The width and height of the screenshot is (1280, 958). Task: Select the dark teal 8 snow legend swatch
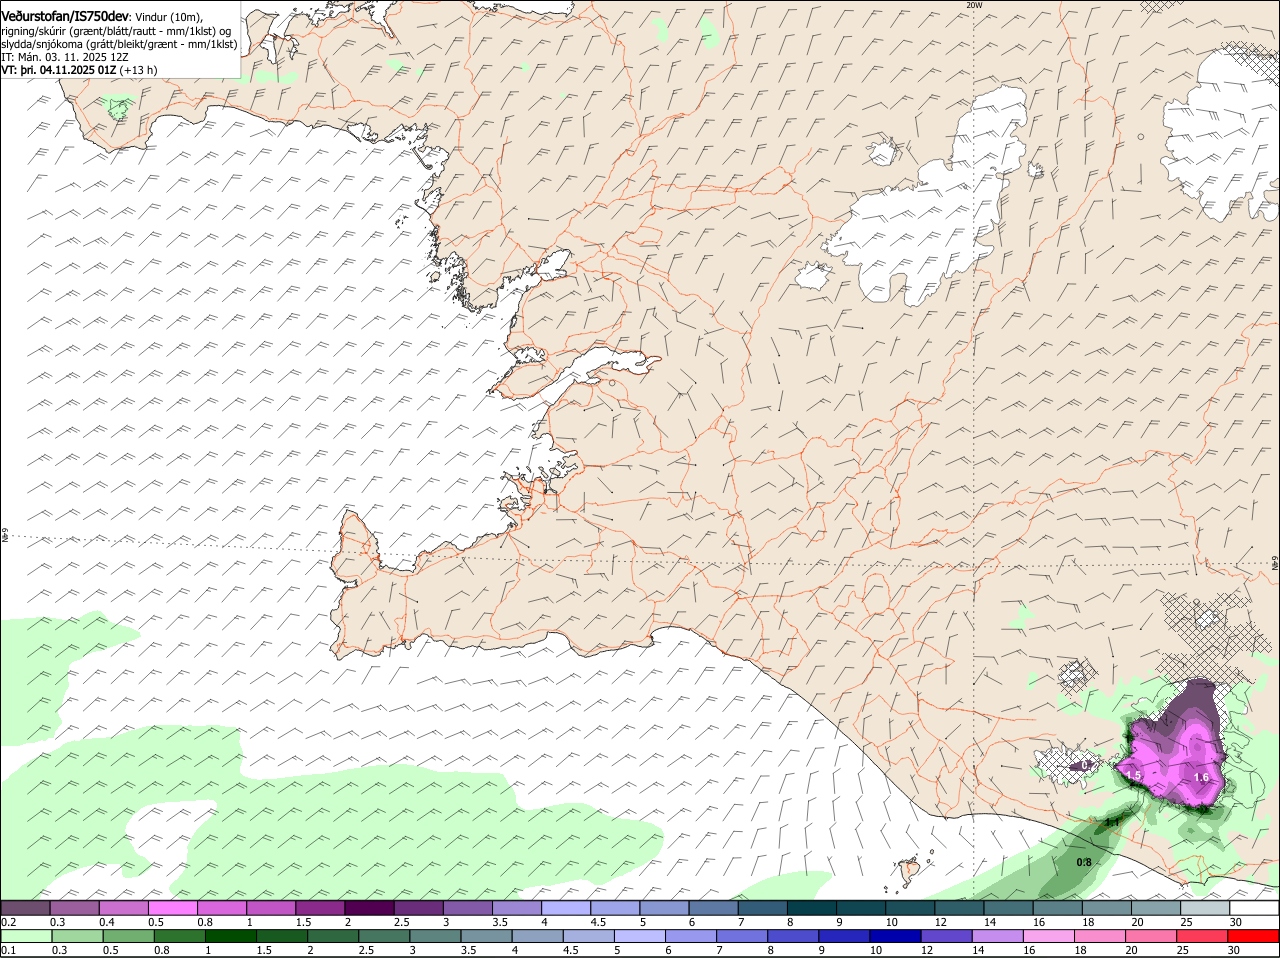(x=812, y=908)
